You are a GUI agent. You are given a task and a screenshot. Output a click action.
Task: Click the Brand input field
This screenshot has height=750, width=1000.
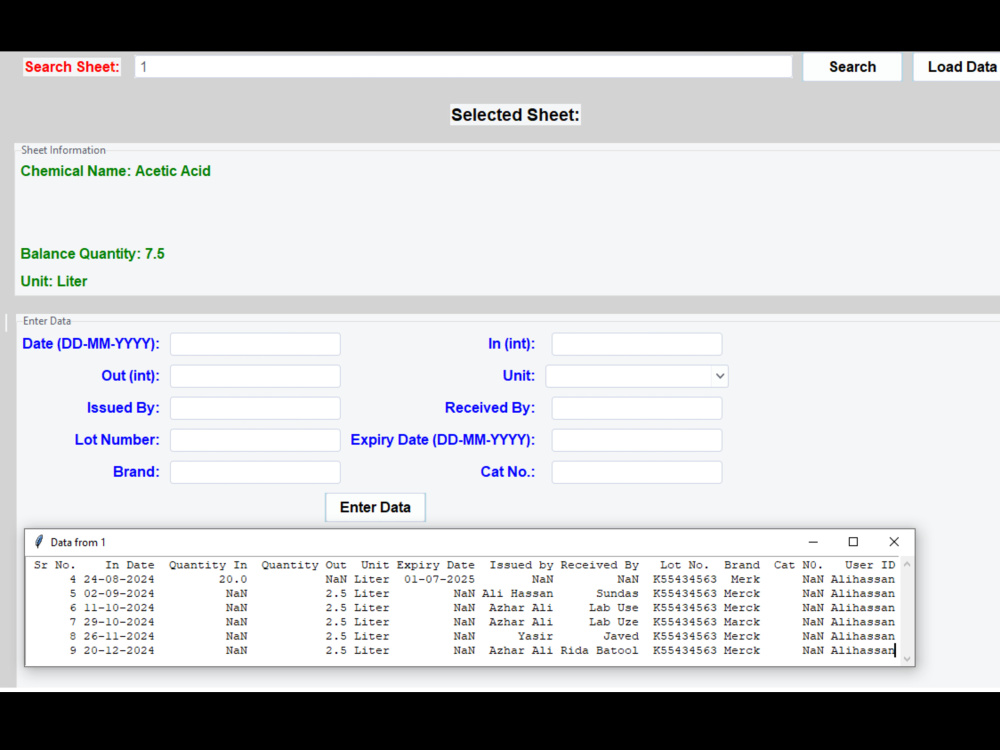point(255,472)
